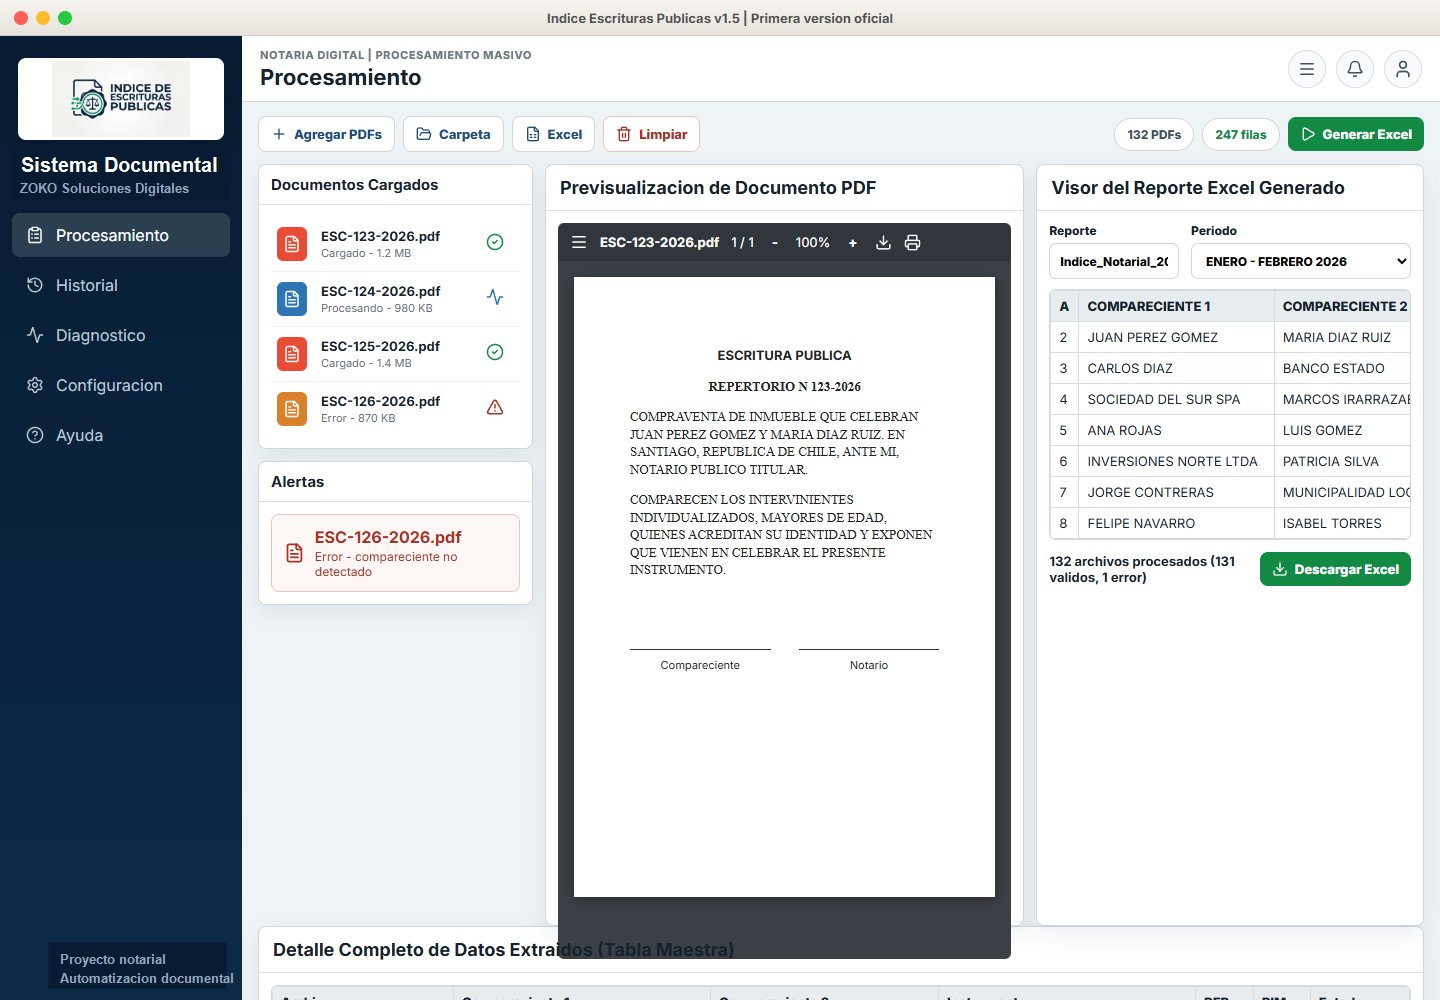Click Agregar PDFs button
The height and width of the screenshot is (1000, 1440).
327,134
